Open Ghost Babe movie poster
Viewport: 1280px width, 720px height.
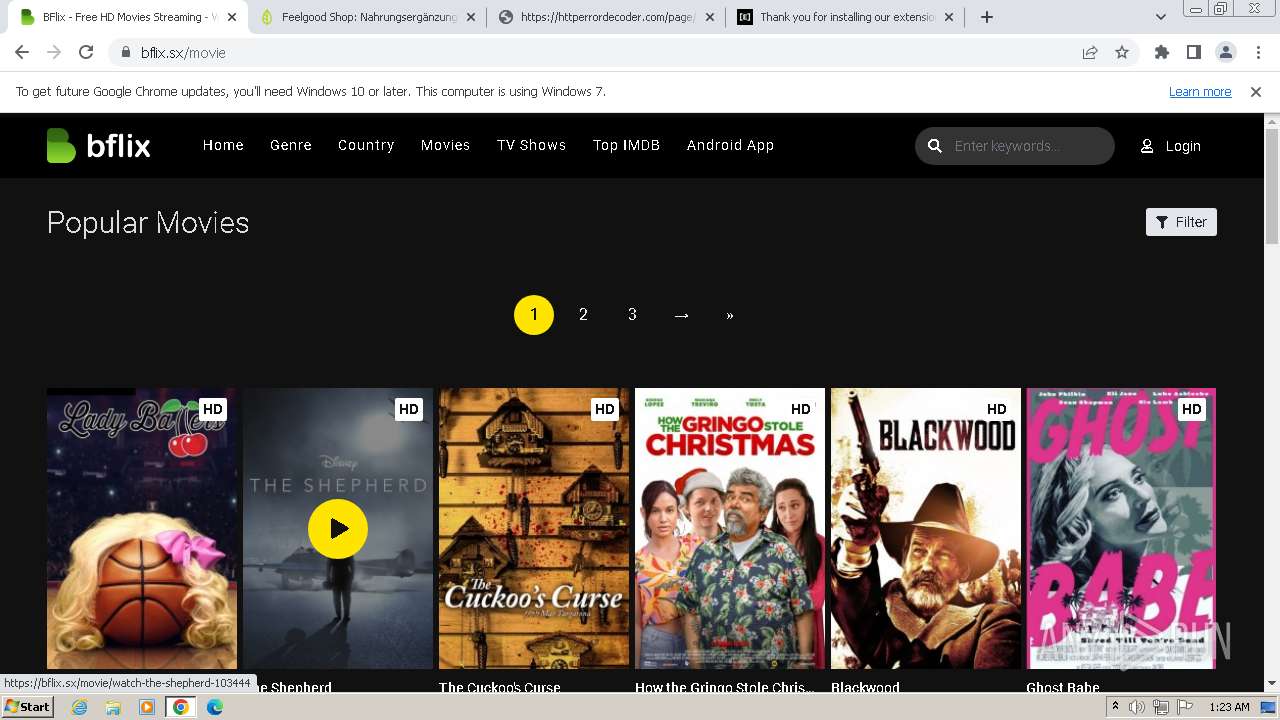tap(1121, 528)
